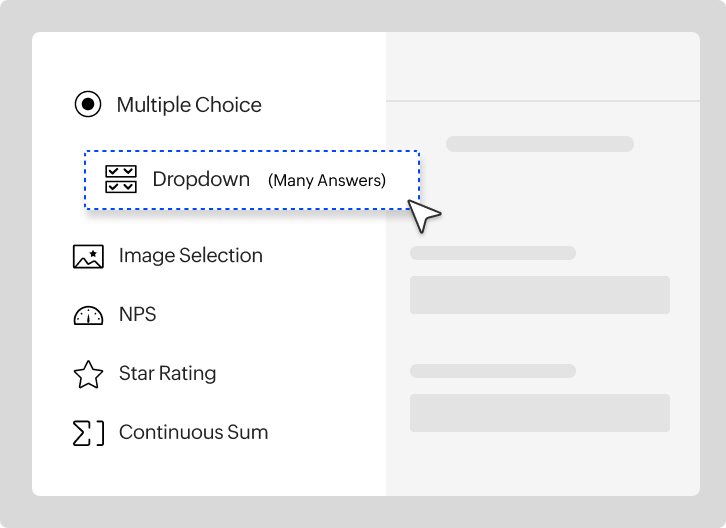Select the Dropdown question type text
The image size is (726, 528).
[x=201, y=180]
